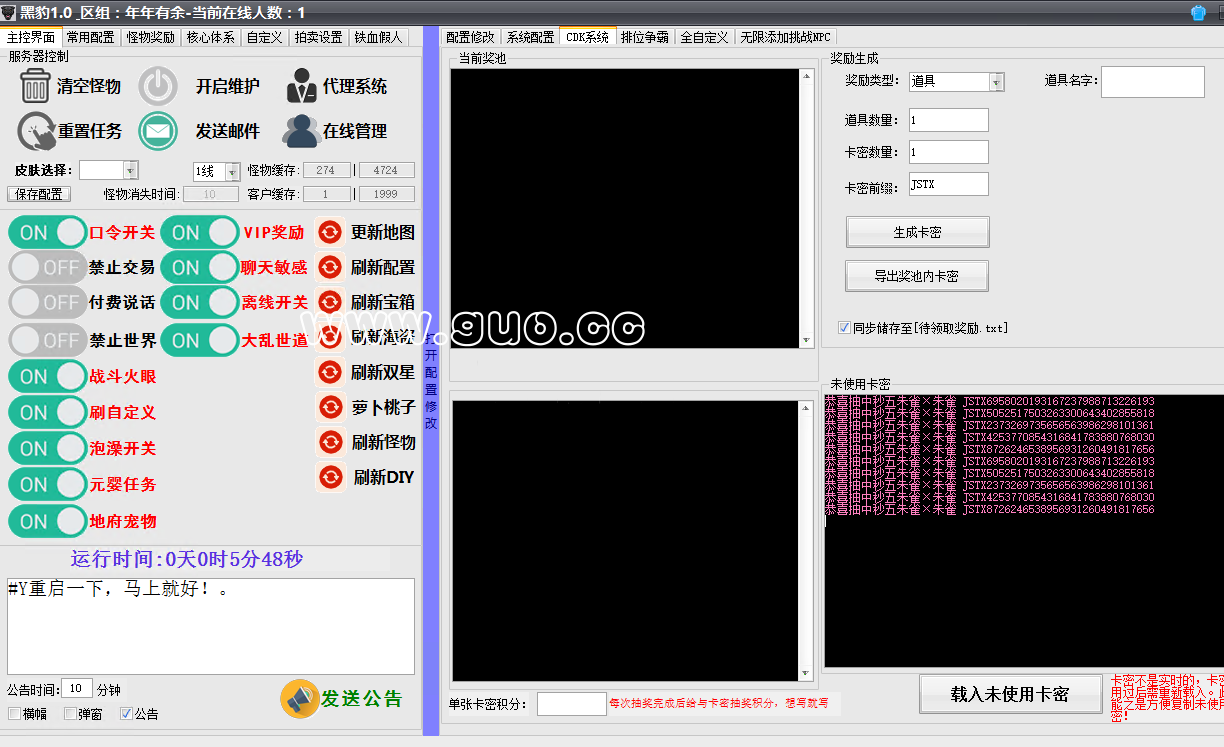This screenshot has height=747, width=1224.
Task: Click the 当前奖池 list scroll down arrow
Action: [x=806, y=341]
